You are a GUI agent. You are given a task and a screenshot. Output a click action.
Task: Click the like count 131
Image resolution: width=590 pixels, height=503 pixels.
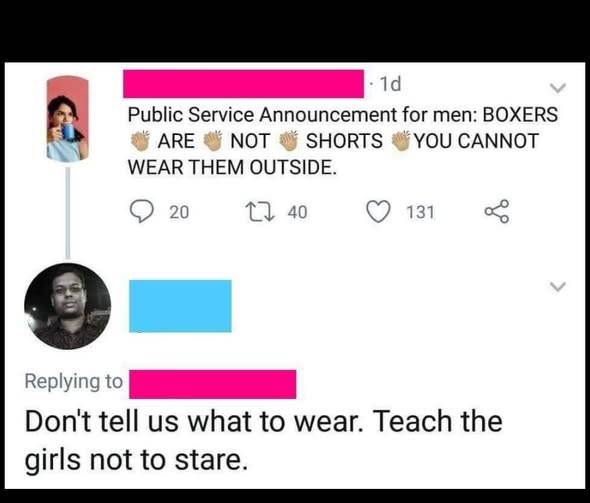[421, 212]
